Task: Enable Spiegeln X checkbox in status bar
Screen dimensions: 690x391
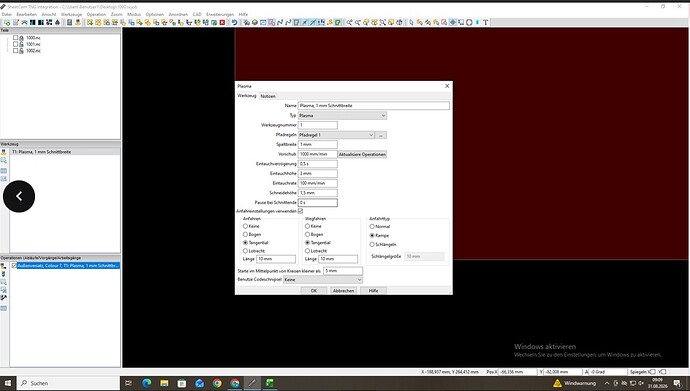Action: click(653, 372)
